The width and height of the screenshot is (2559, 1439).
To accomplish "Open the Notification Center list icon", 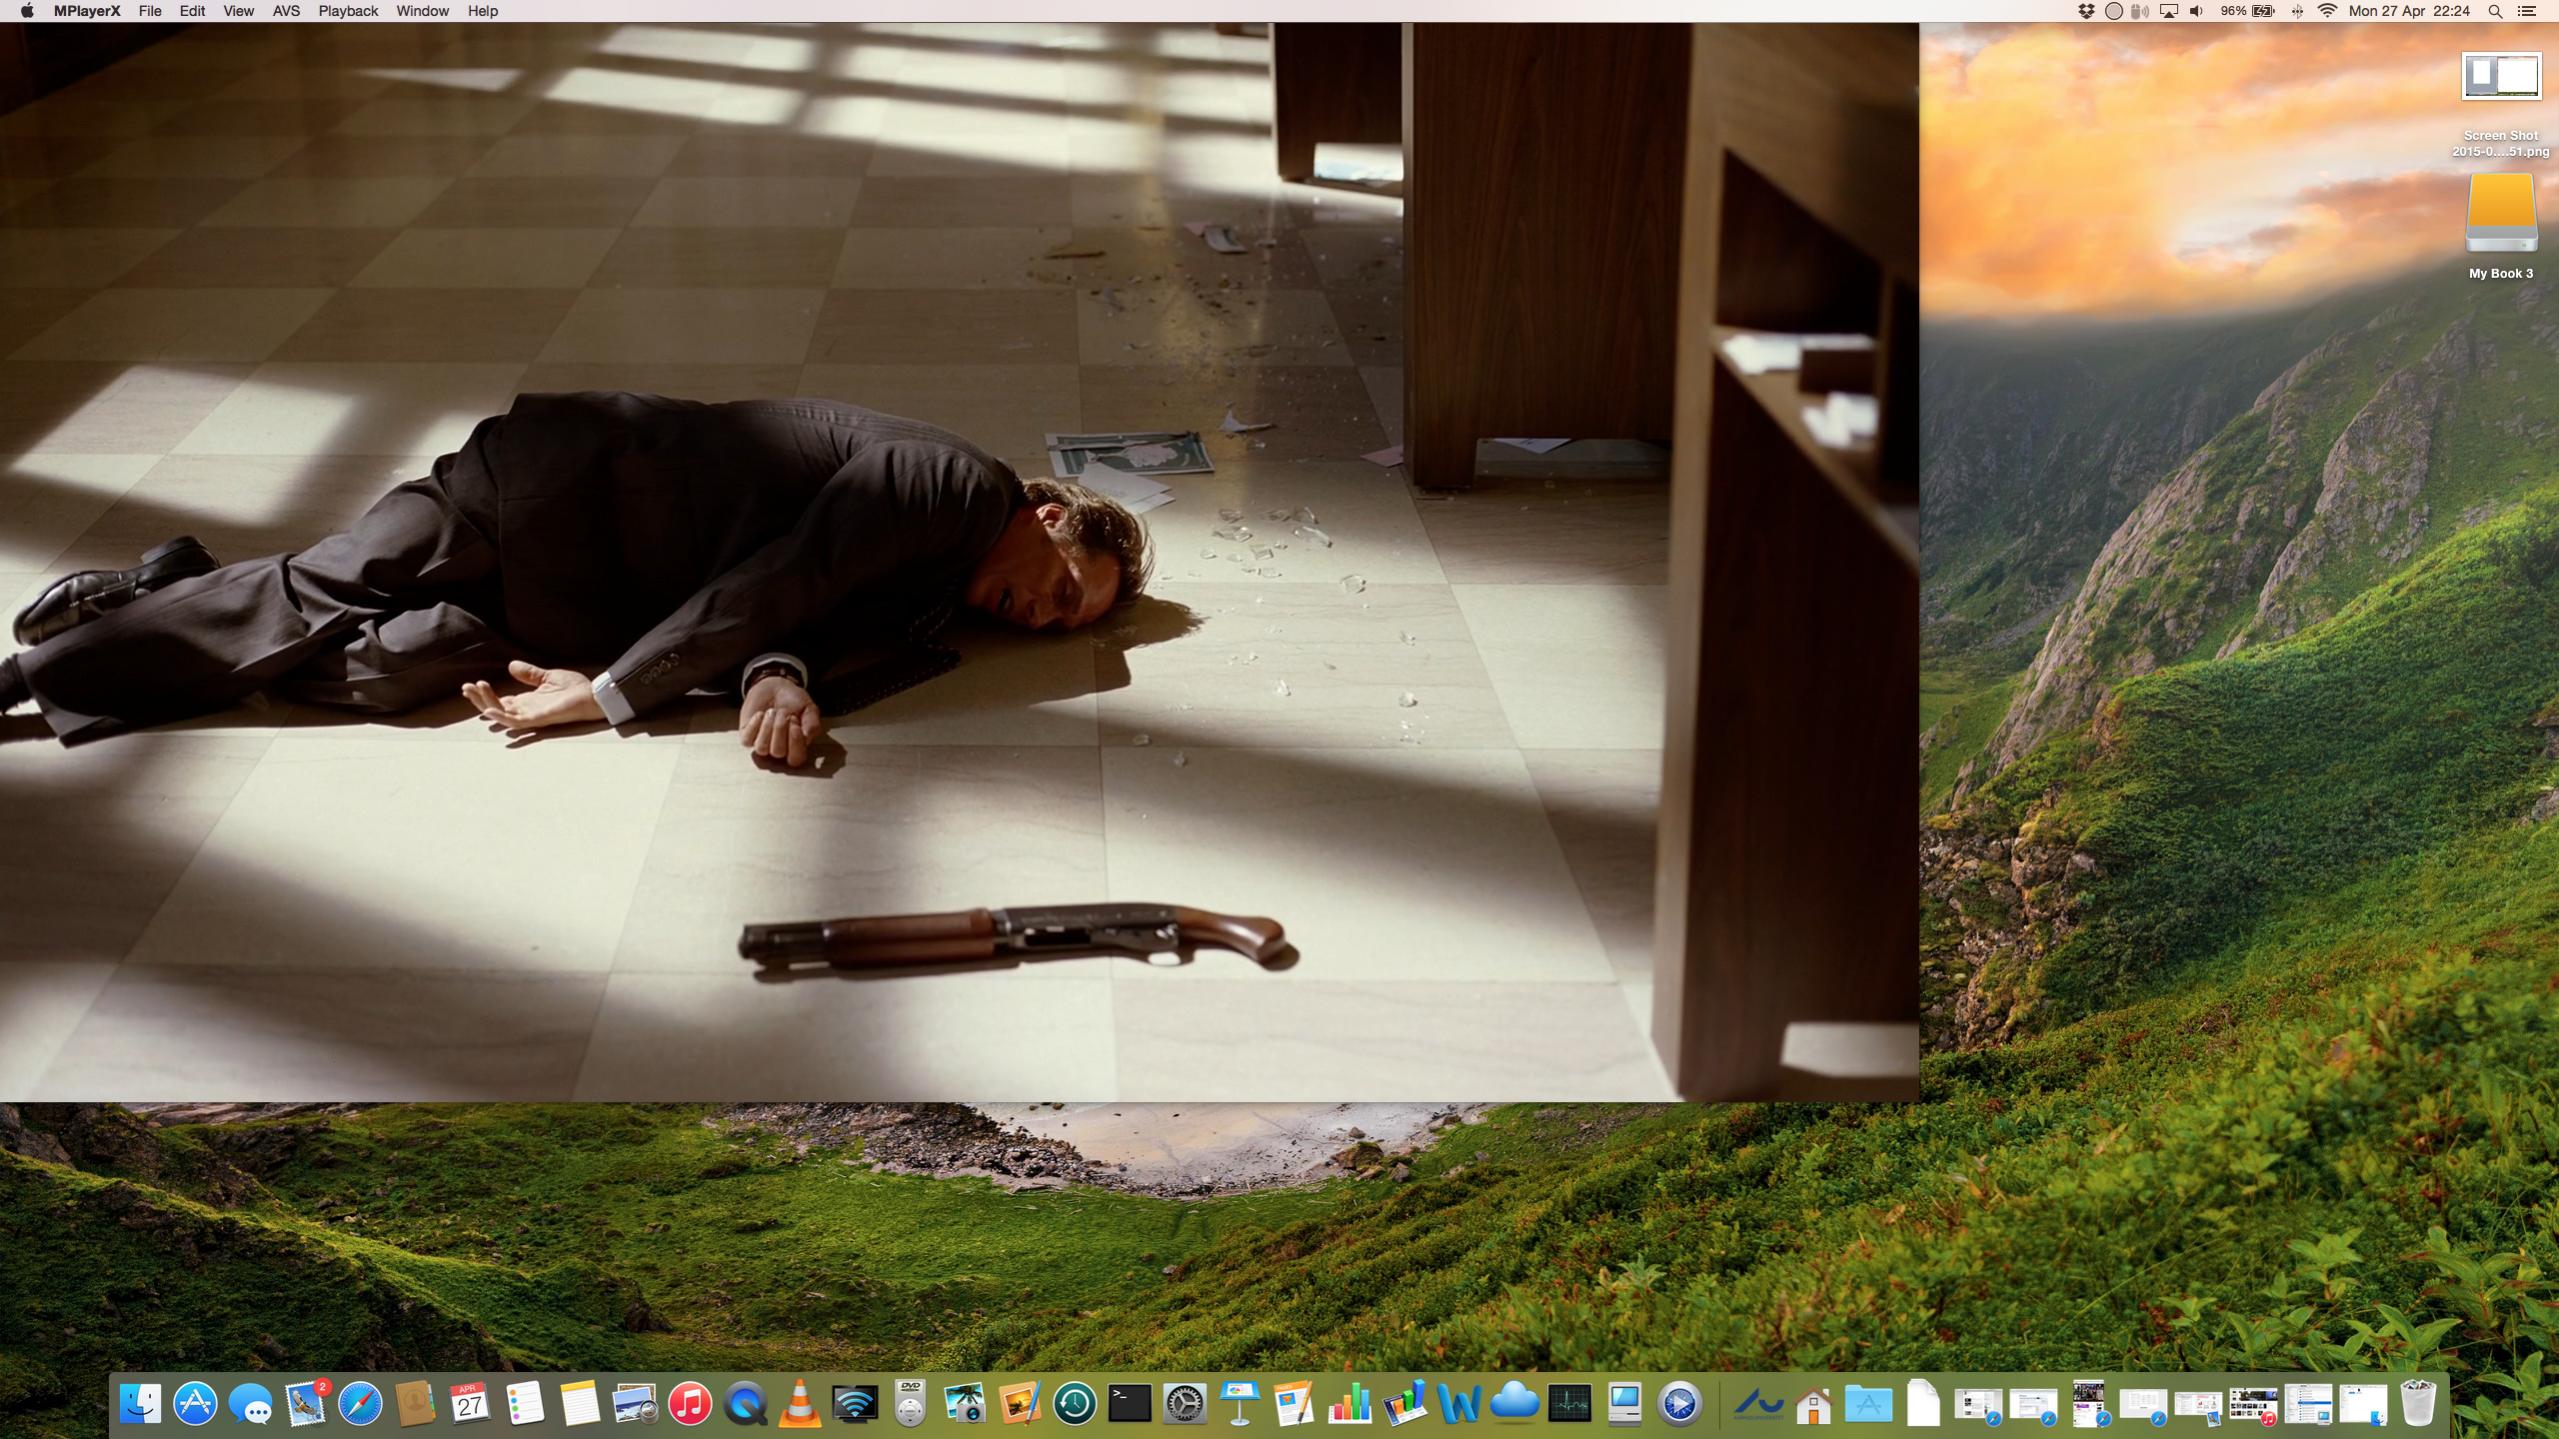I will (2527, 11).
